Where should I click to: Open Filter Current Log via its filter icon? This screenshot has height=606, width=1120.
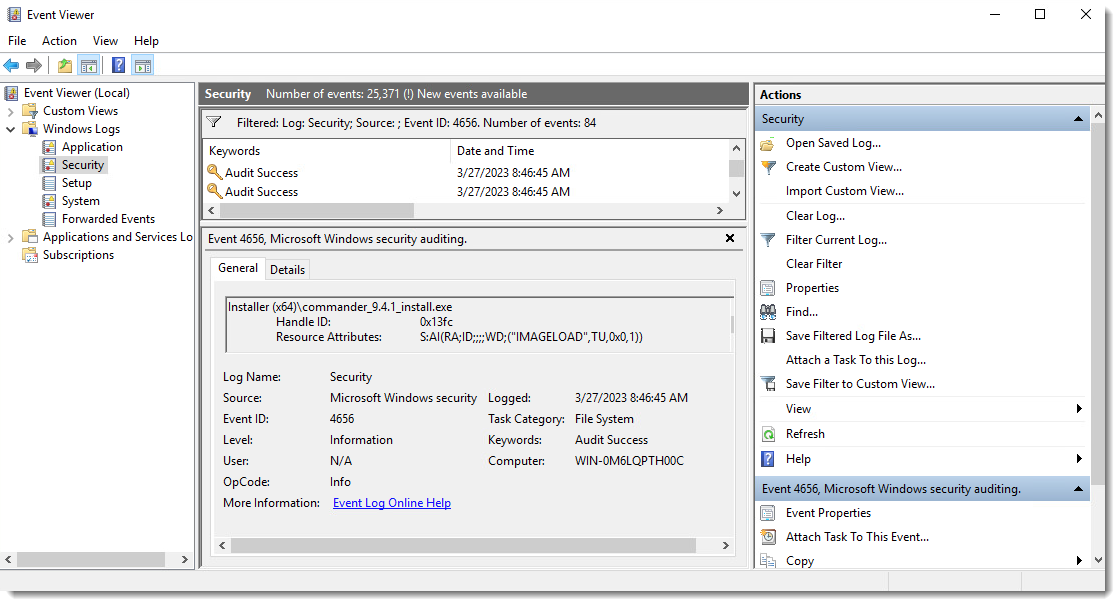[767, 239]
